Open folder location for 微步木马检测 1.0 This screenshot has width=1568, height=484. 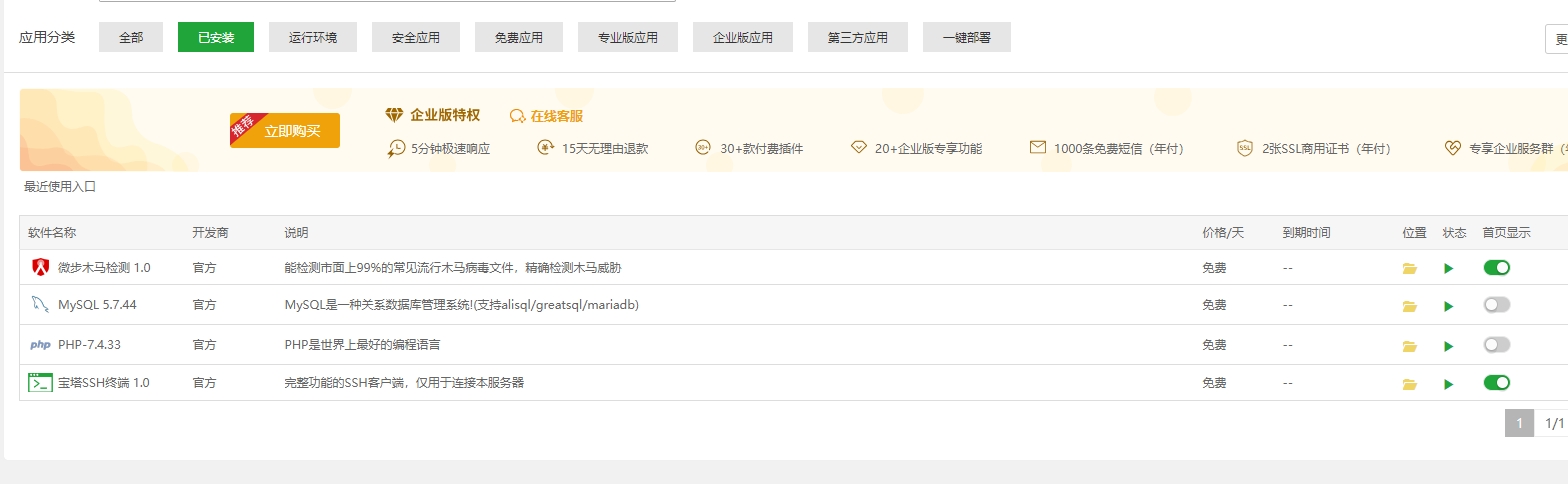point(1410,268)
